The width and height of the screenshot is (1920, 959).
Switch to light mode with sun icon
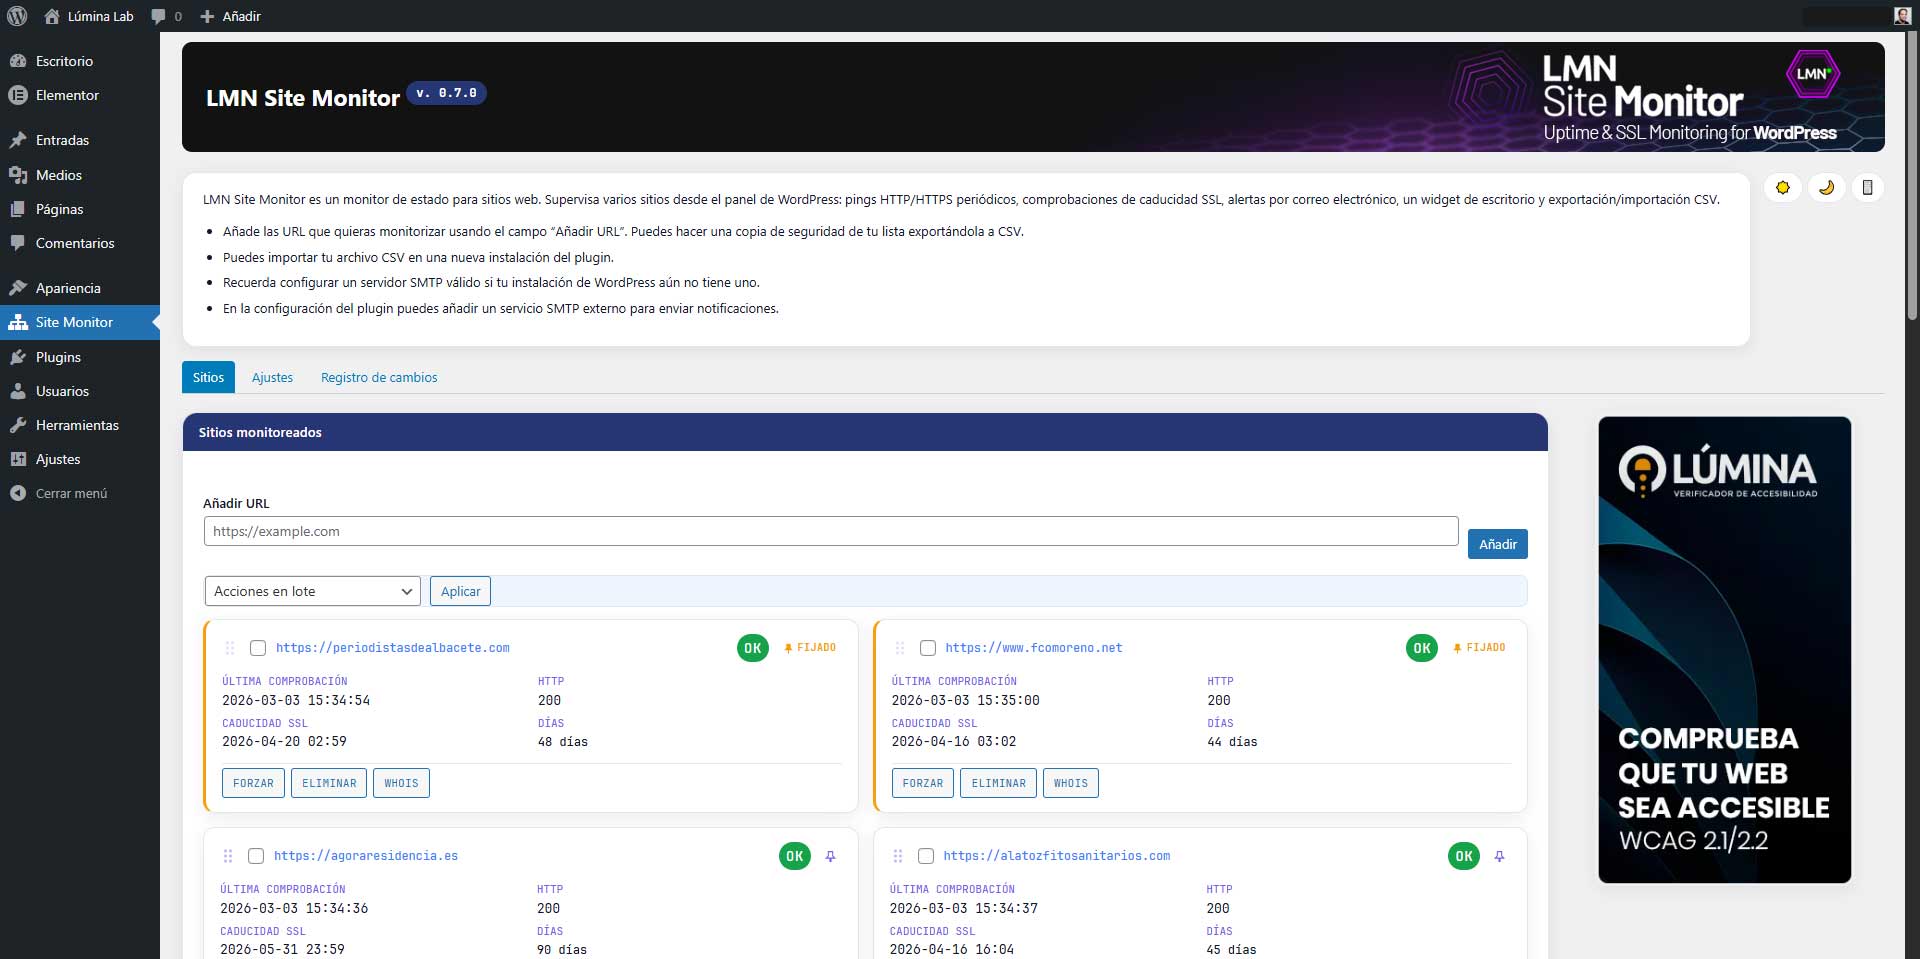click(x=1782, y=188)
